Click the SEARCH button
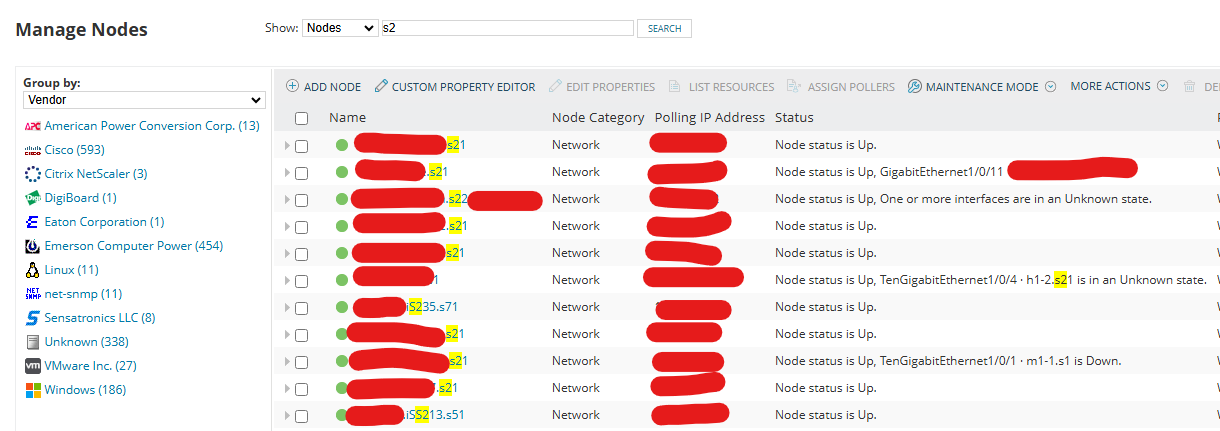The image size is (1220, 431). (x=664, y=28)
